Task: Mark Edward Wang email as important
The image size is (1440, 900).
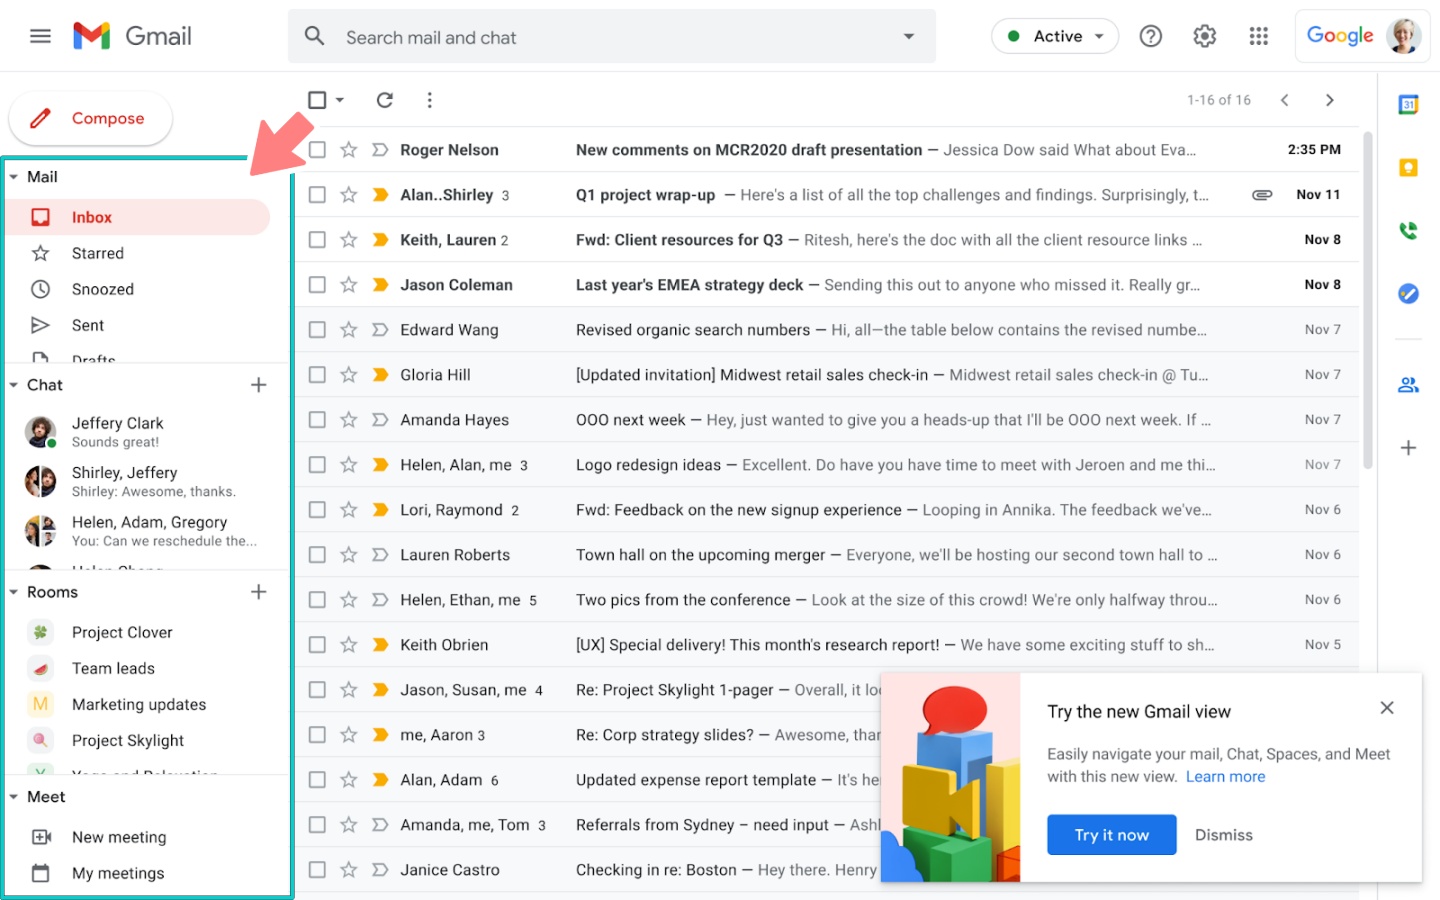Action: (x=380, y=330)
